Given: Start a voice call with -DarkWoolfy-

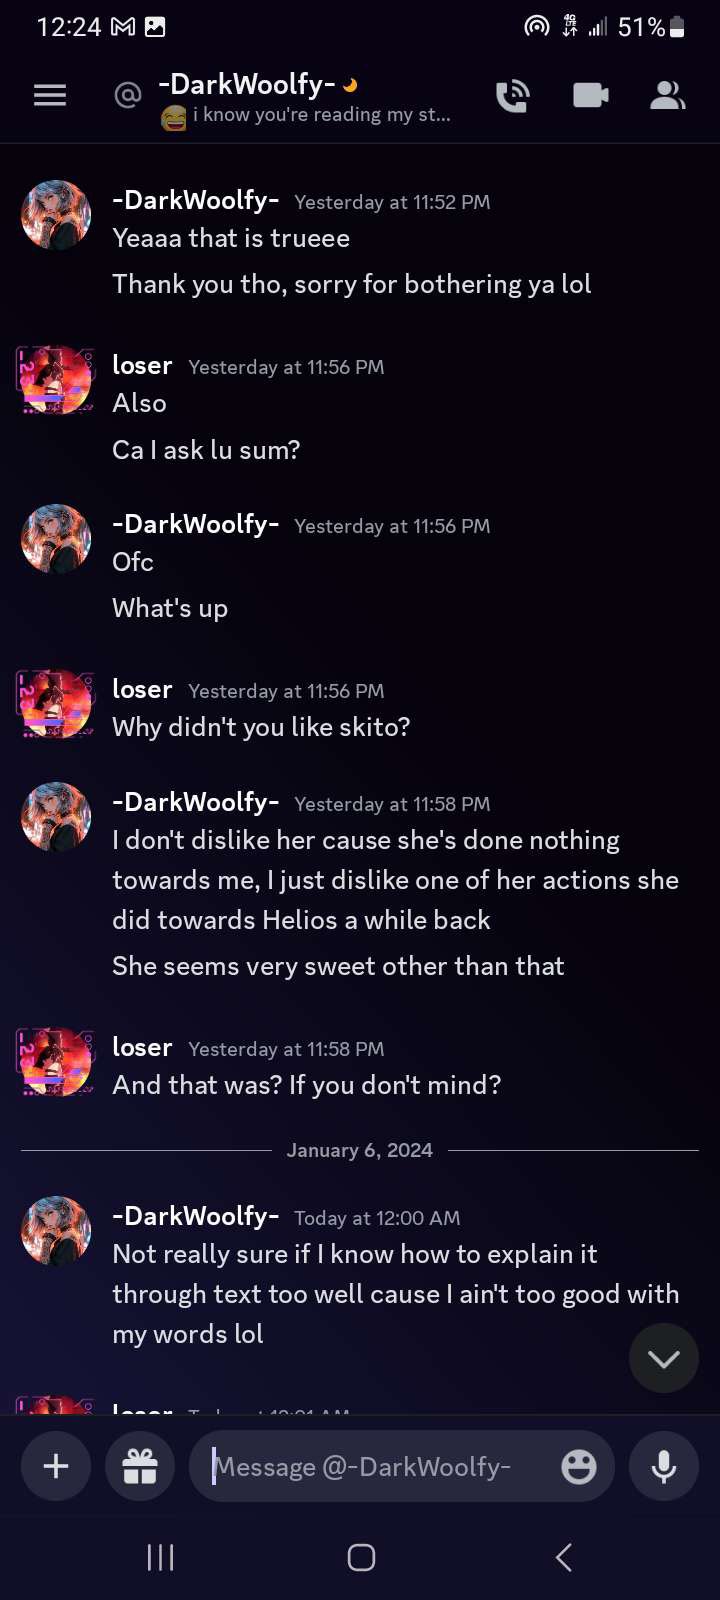Looking at the screenshot, I should (x=513, y=95).
